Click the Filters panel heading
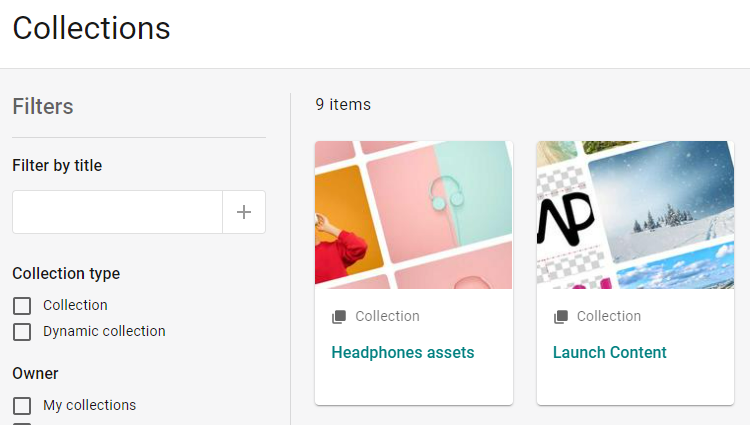 (43, 106)
